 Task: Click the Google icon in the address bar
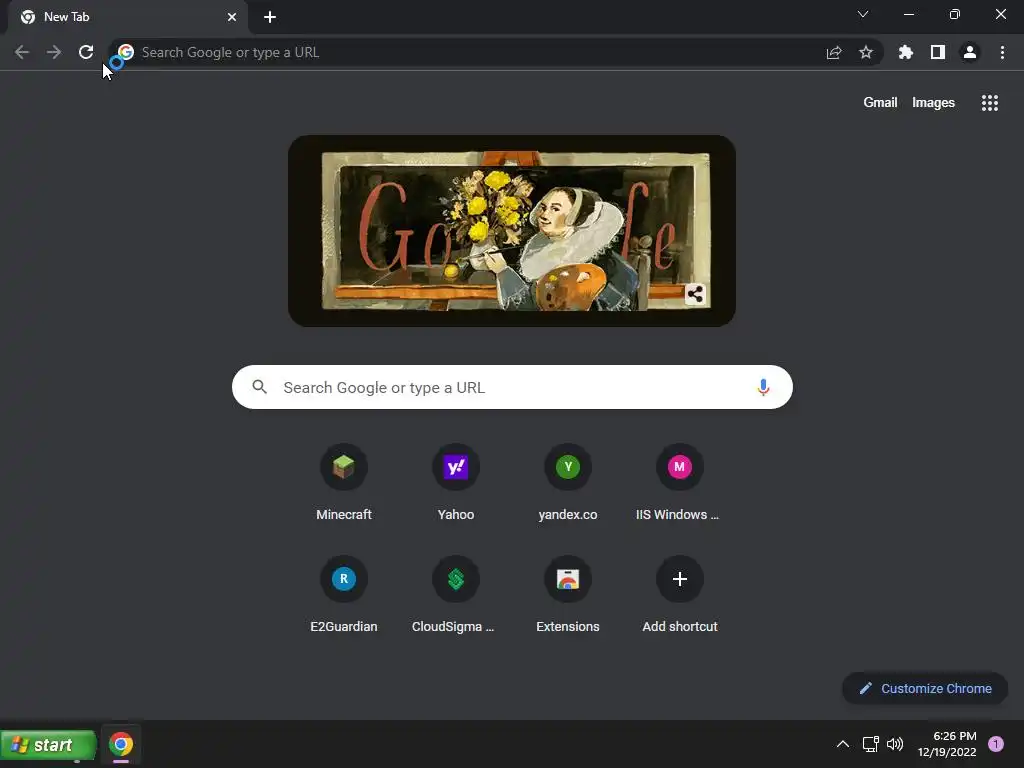point(126,52)
